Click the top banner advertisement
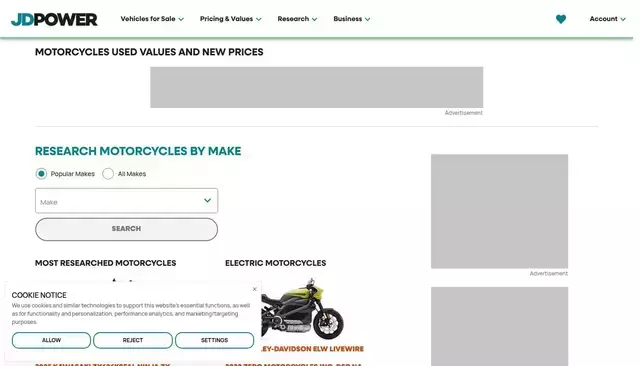 pos(317,87)
